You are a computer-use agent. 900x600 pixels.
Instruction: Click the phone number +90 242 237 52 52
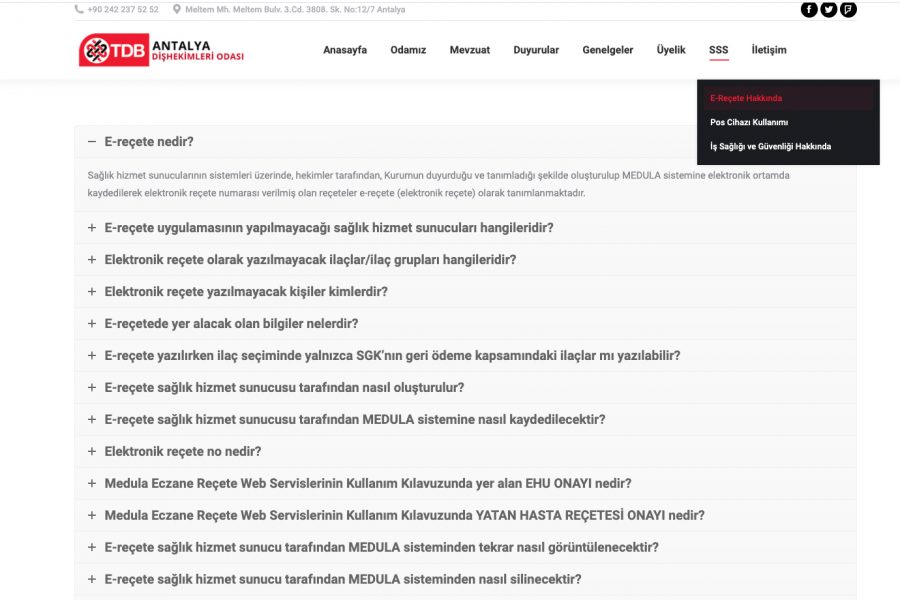pyautogui.click(x=122, y=10)
